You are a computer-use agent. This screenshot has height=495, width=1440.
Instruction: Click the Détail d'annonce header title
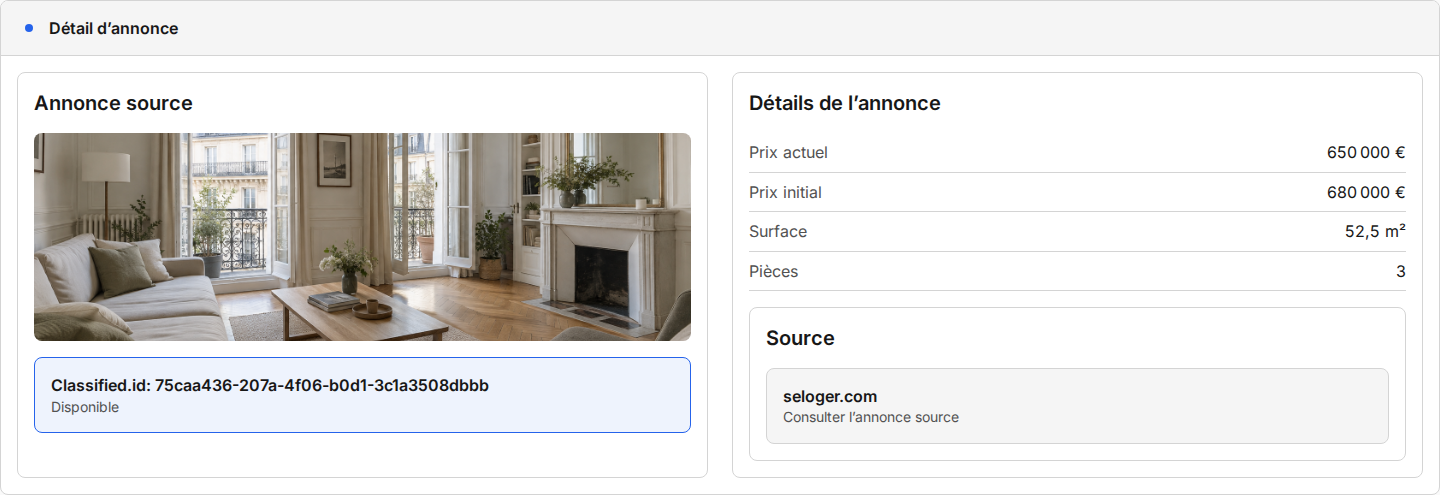113,28
